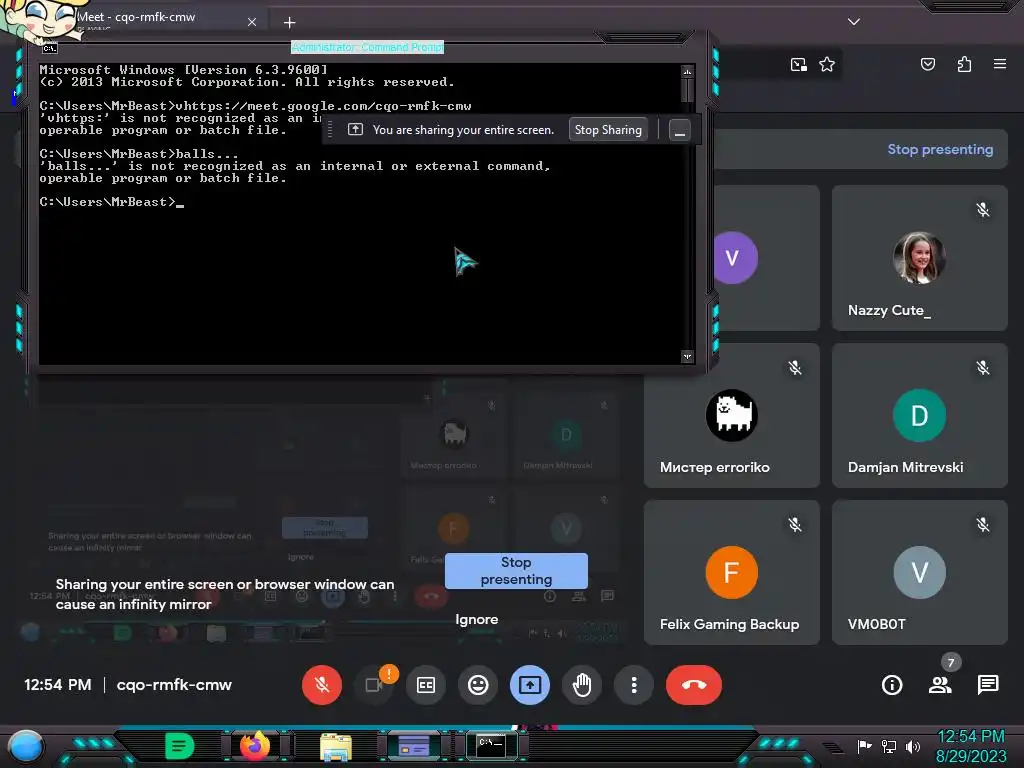Click Command Prompt window system icon
Screen dimensions: 1024x768
click(x=50, y=48)
